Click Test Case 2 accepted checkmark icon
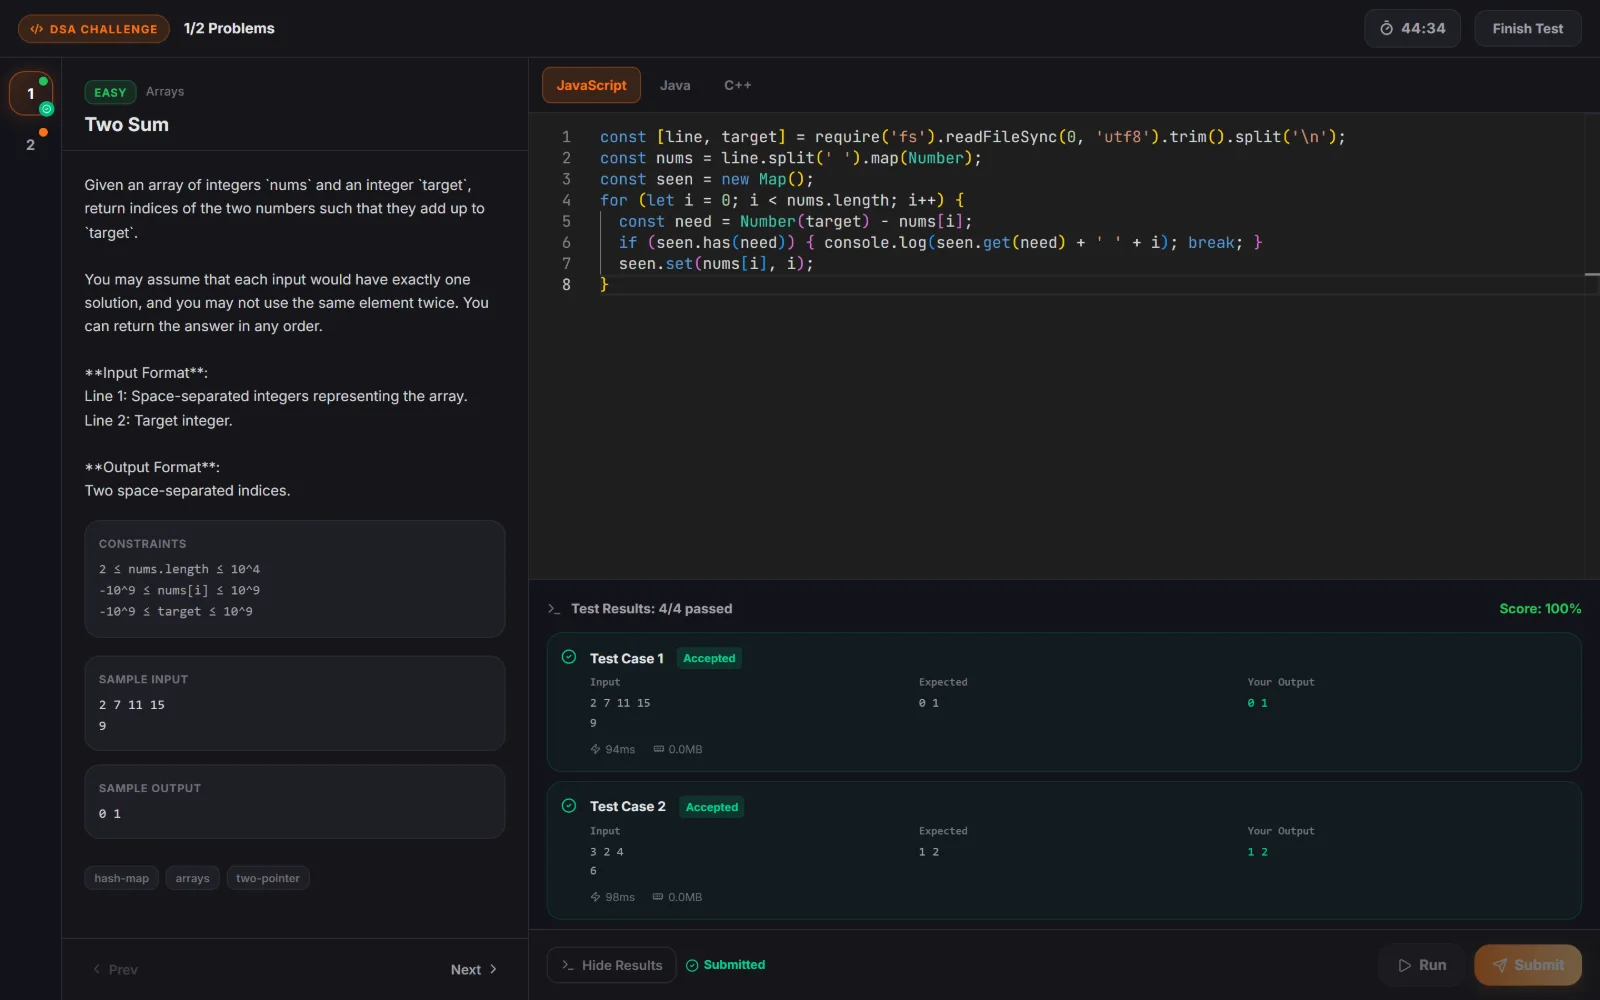The height and width of the screenshot is (1000, 1600). (569, 806)
